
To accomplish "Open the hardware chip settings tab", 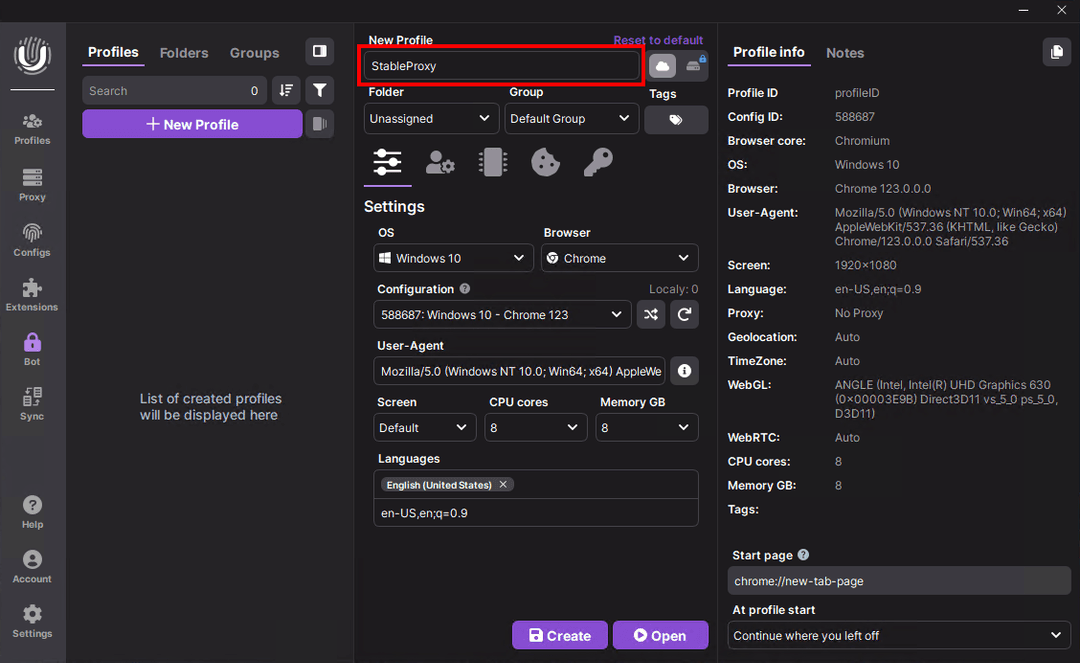I will 492,162.
